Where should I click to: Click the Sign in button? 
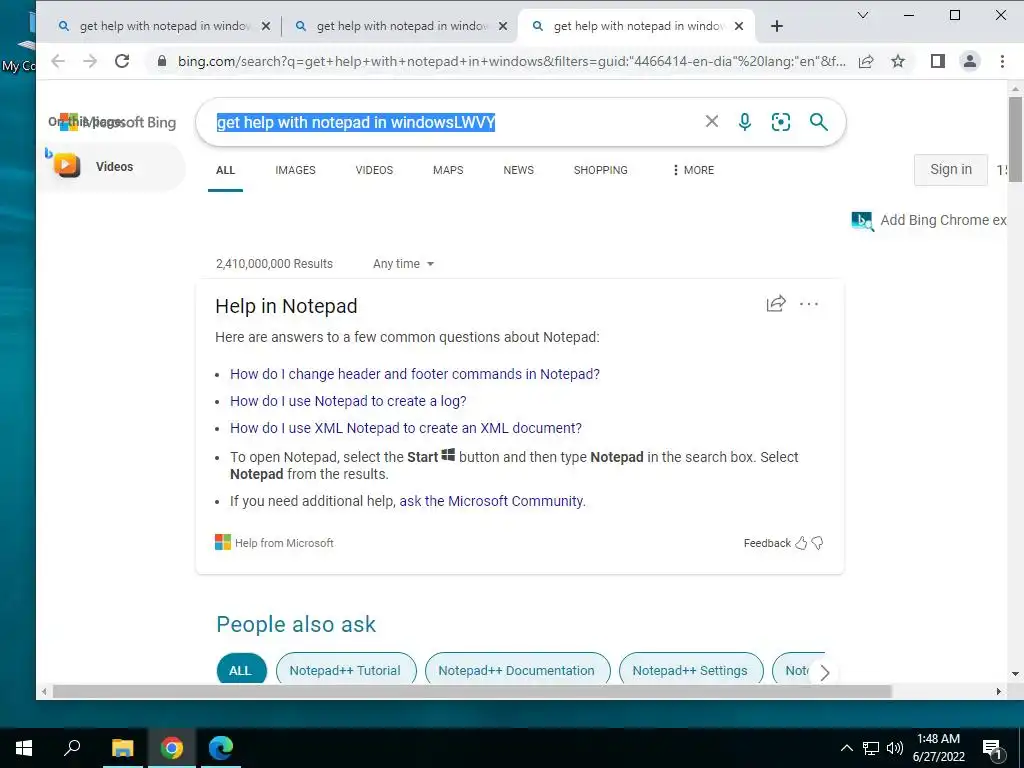tap(951, 170)
